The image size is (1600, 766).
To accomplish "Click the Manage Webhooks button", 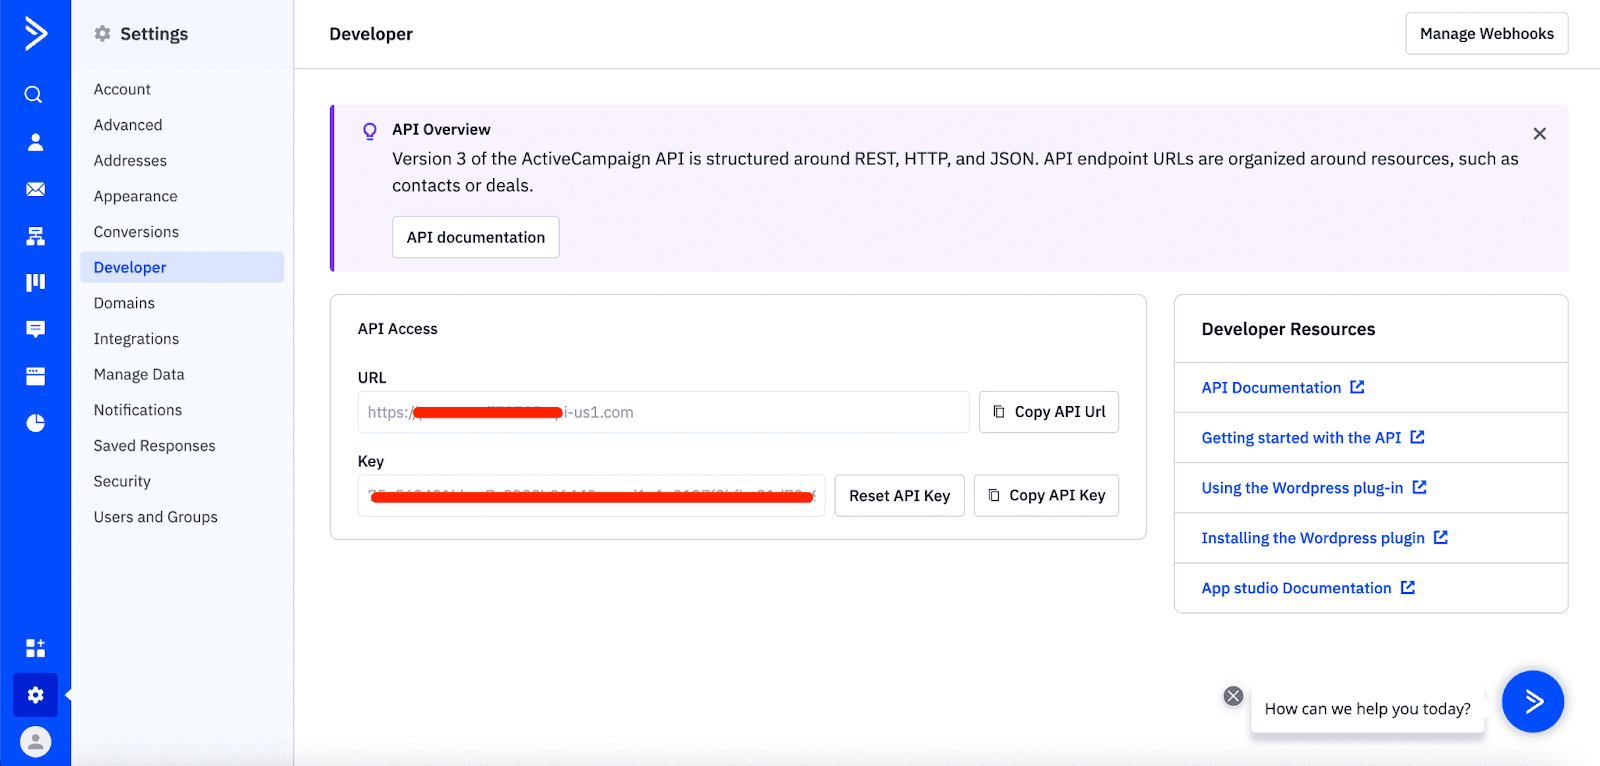I will click(x=1486, y=34).
